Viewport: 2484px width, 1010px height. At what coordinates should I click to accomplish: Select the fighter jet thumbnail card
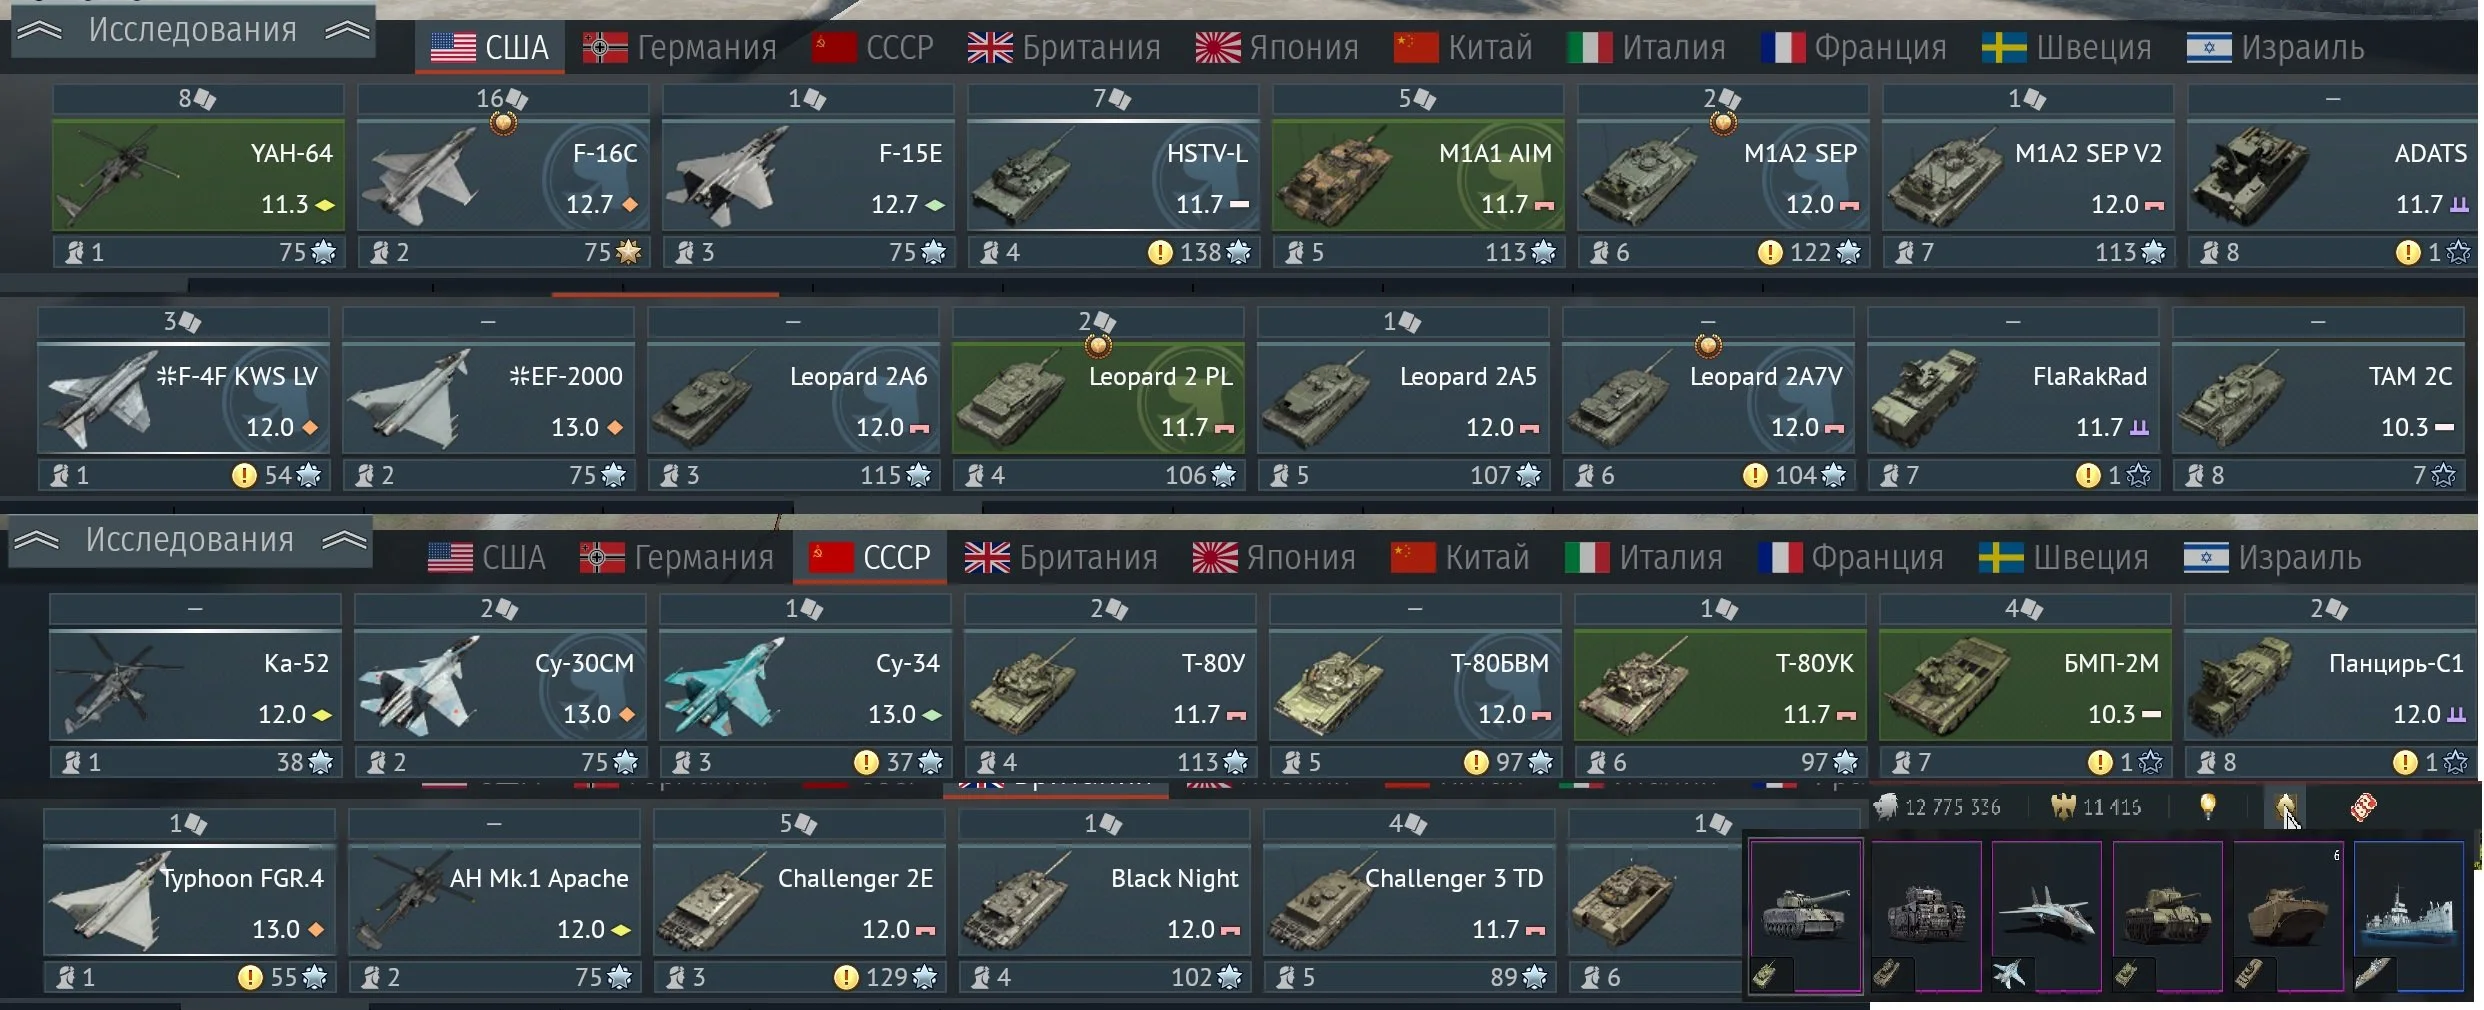coord(2046,916)
